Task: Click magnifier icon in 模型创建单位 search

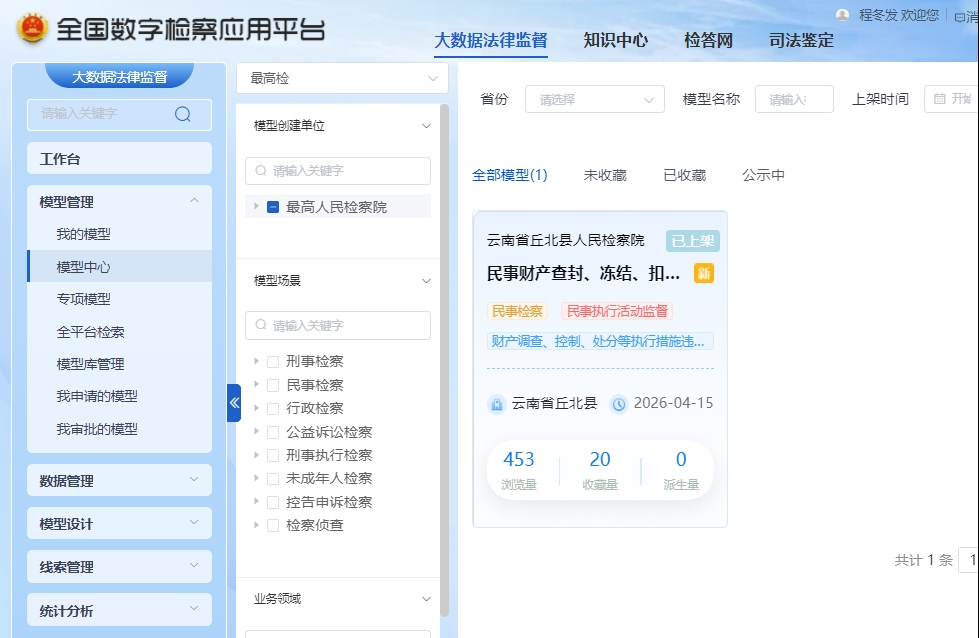Action: pyautogui.click(x=261, y=170)
